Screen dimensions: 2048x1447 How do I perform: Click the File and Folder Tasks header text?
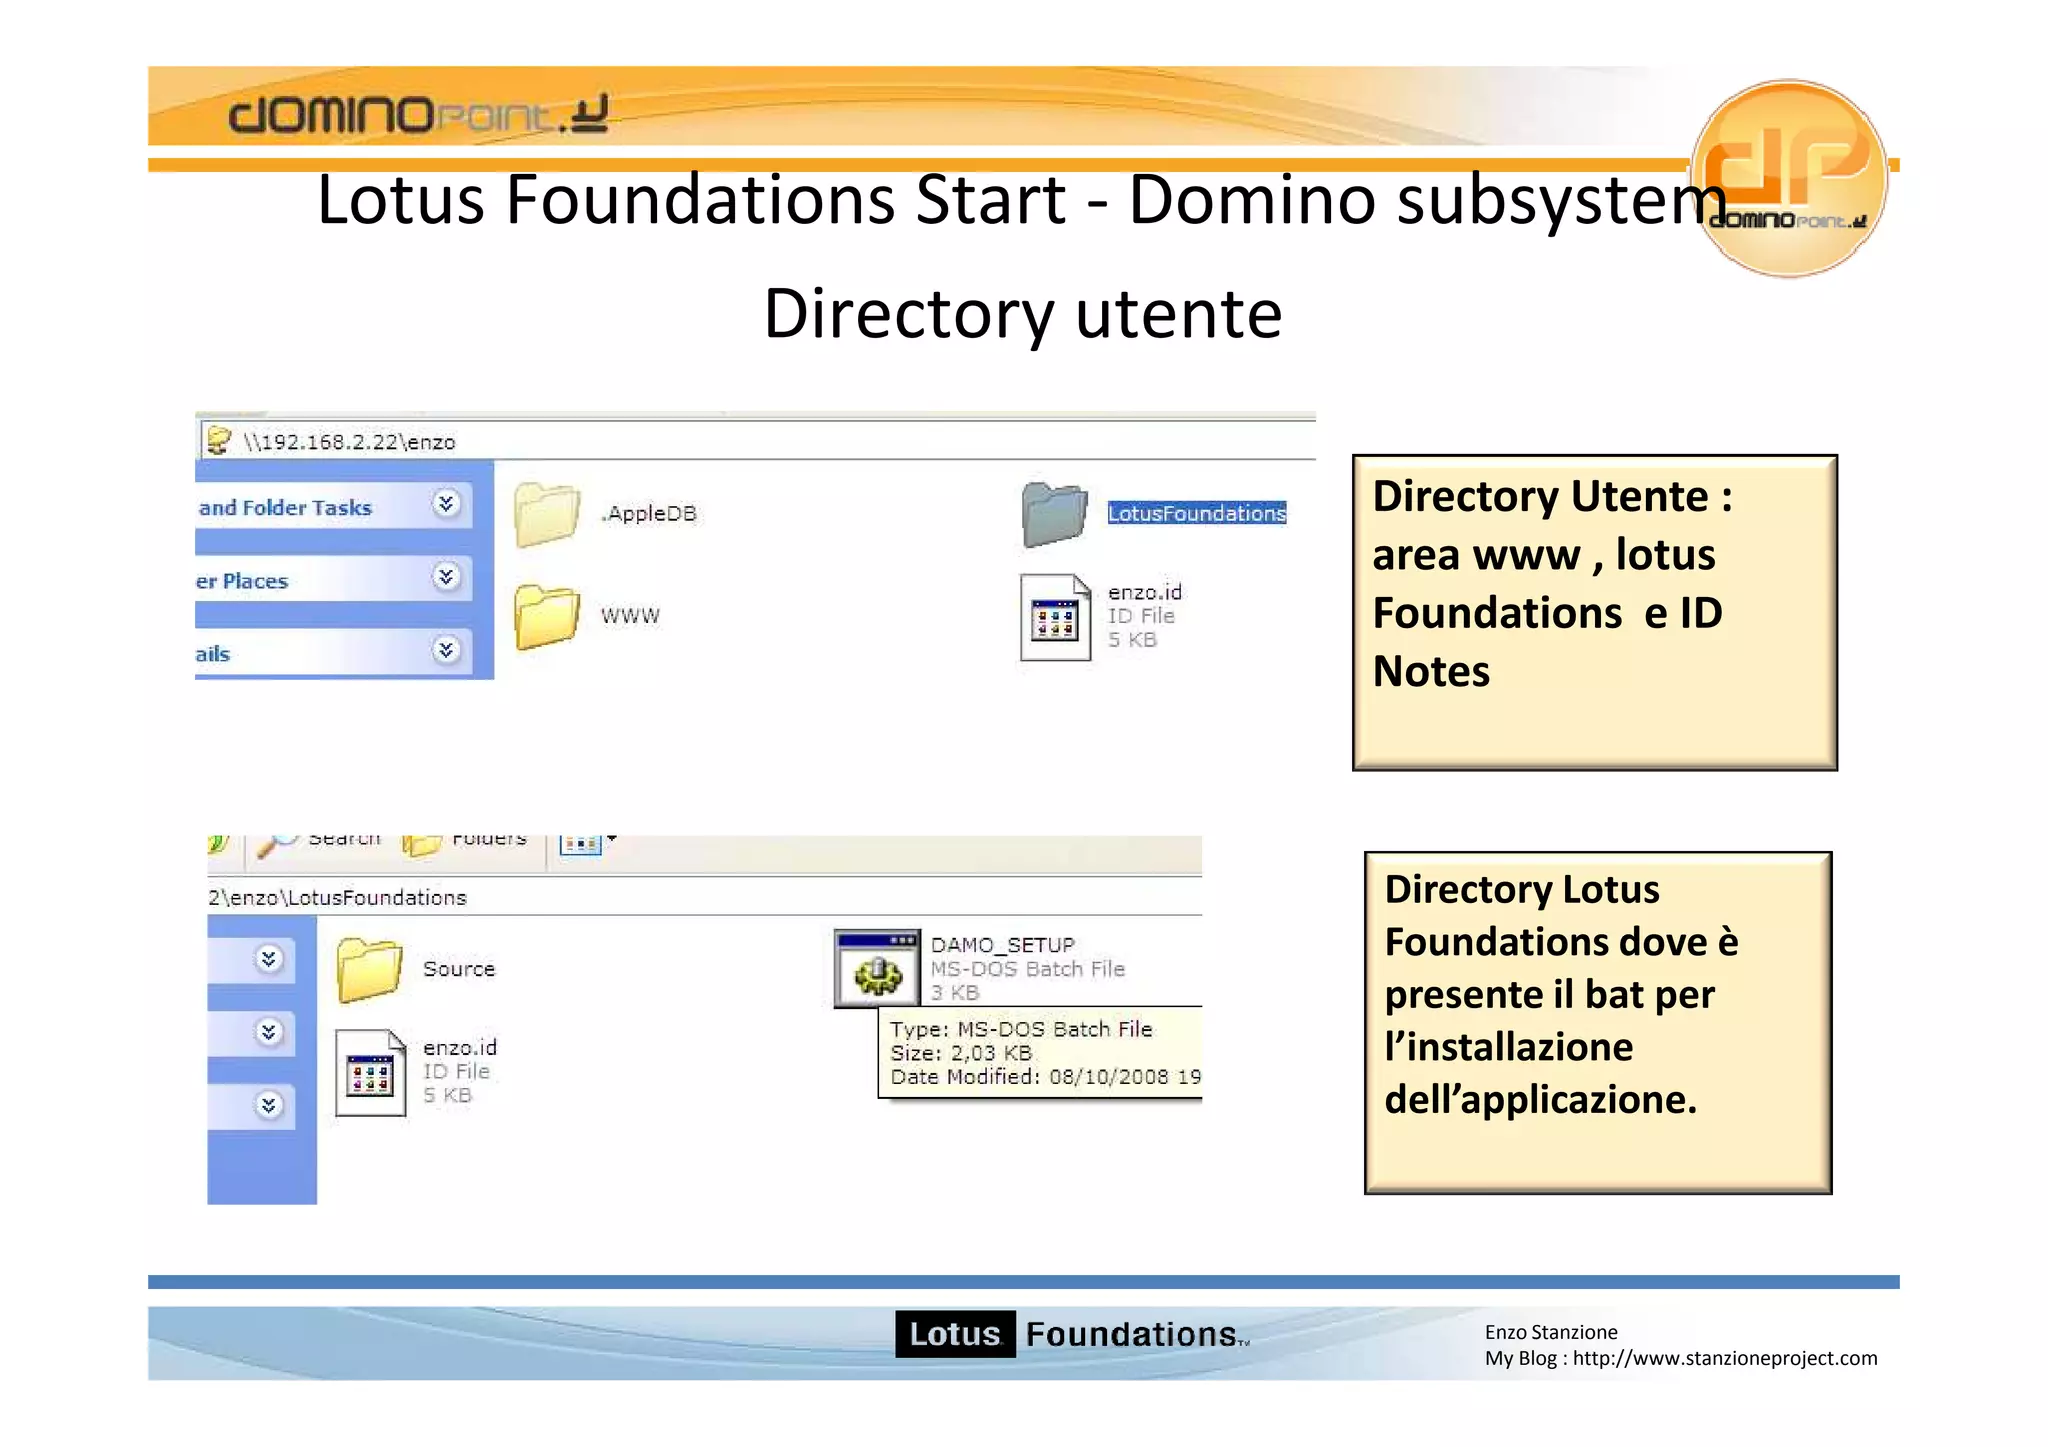285,507
